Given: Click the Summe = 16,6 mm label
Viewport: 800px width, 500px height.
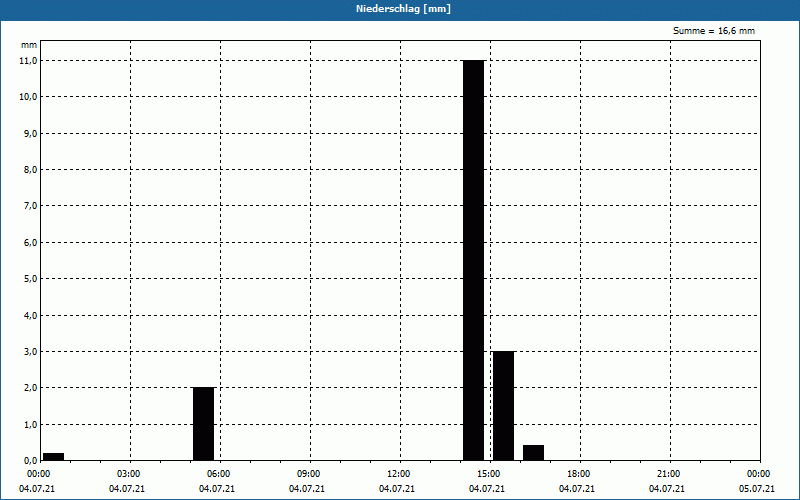Looking at the screenshot, I should coord(714,31).
